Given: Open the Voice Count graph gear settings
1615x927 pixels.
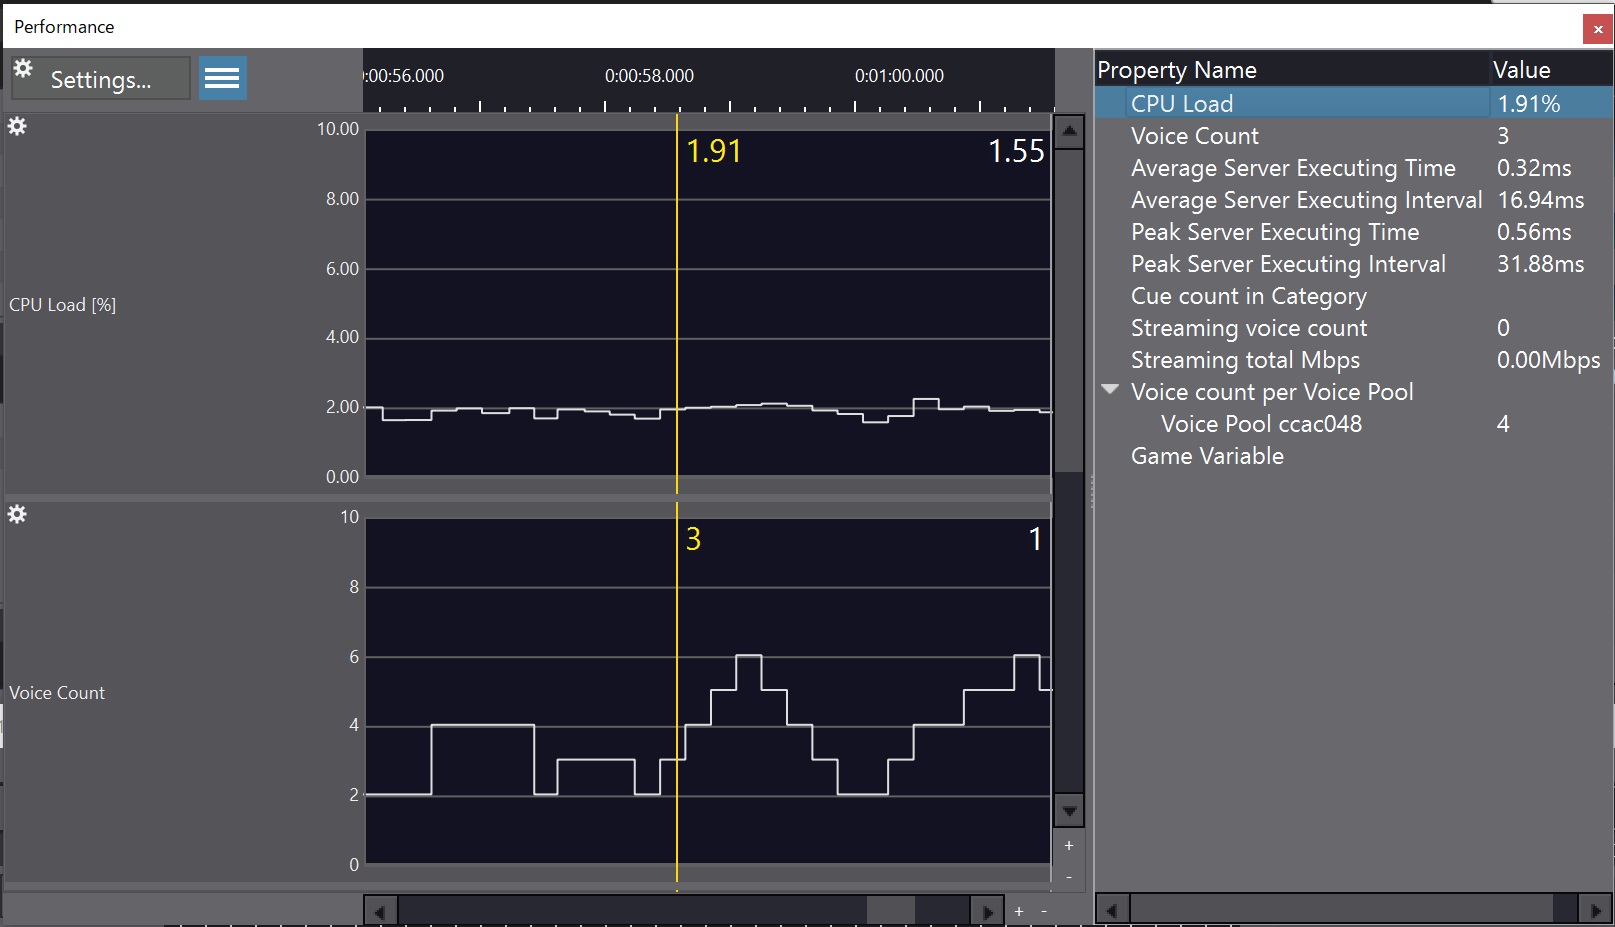Looking at the screenshot, I should 17,515.
